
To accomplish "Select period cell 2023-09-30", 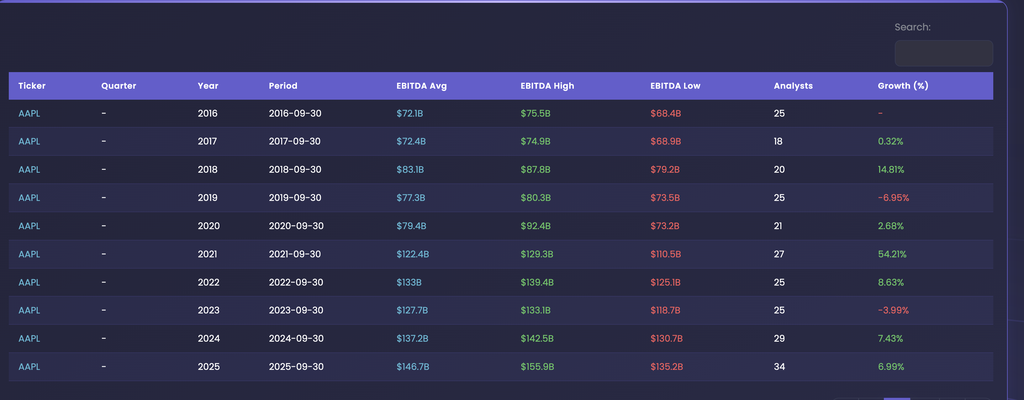I will (296, 310).
